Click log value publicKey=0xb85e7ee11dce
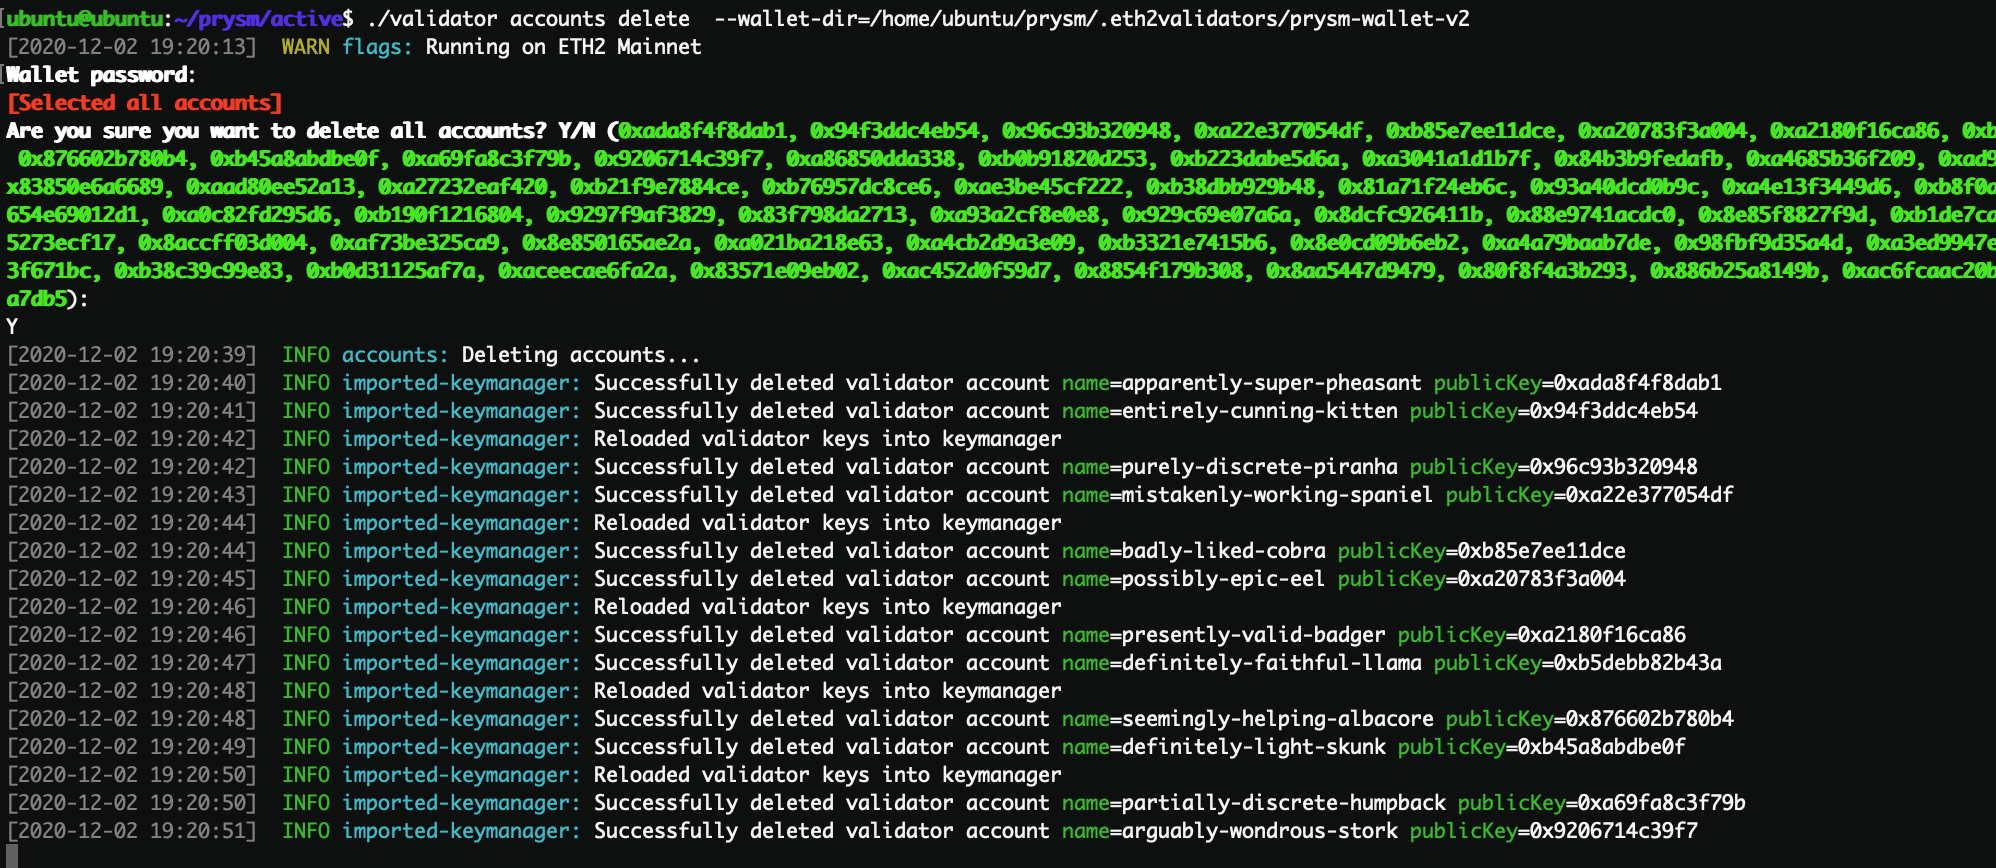Screen dimensions: 1996x868 pos(1481,551)
